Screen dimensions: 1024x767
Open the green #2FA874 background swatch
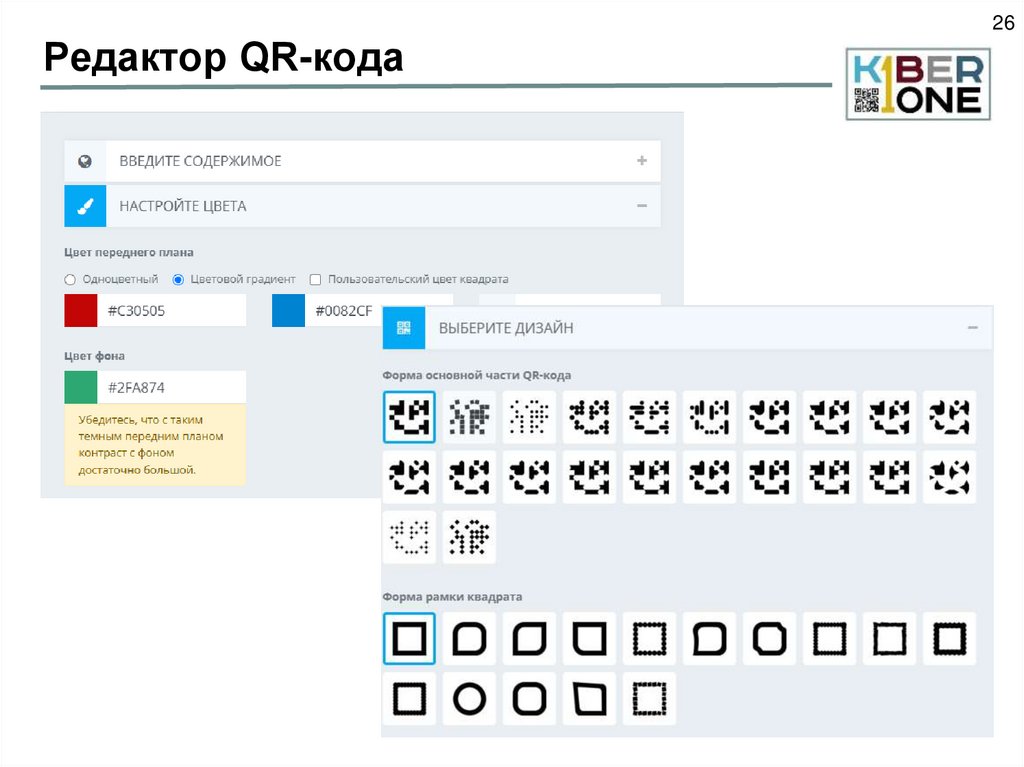[81, 387]
